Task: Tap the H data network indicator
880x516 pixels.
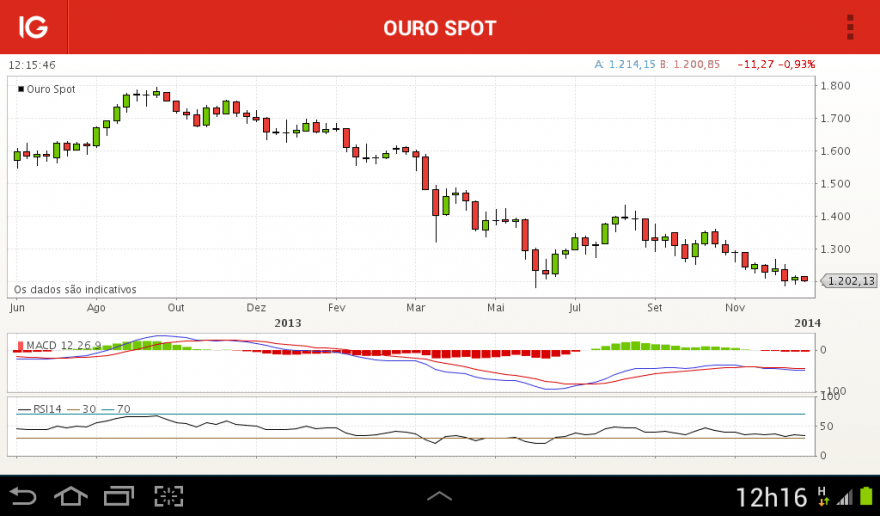Action: [x=823, y=496]
